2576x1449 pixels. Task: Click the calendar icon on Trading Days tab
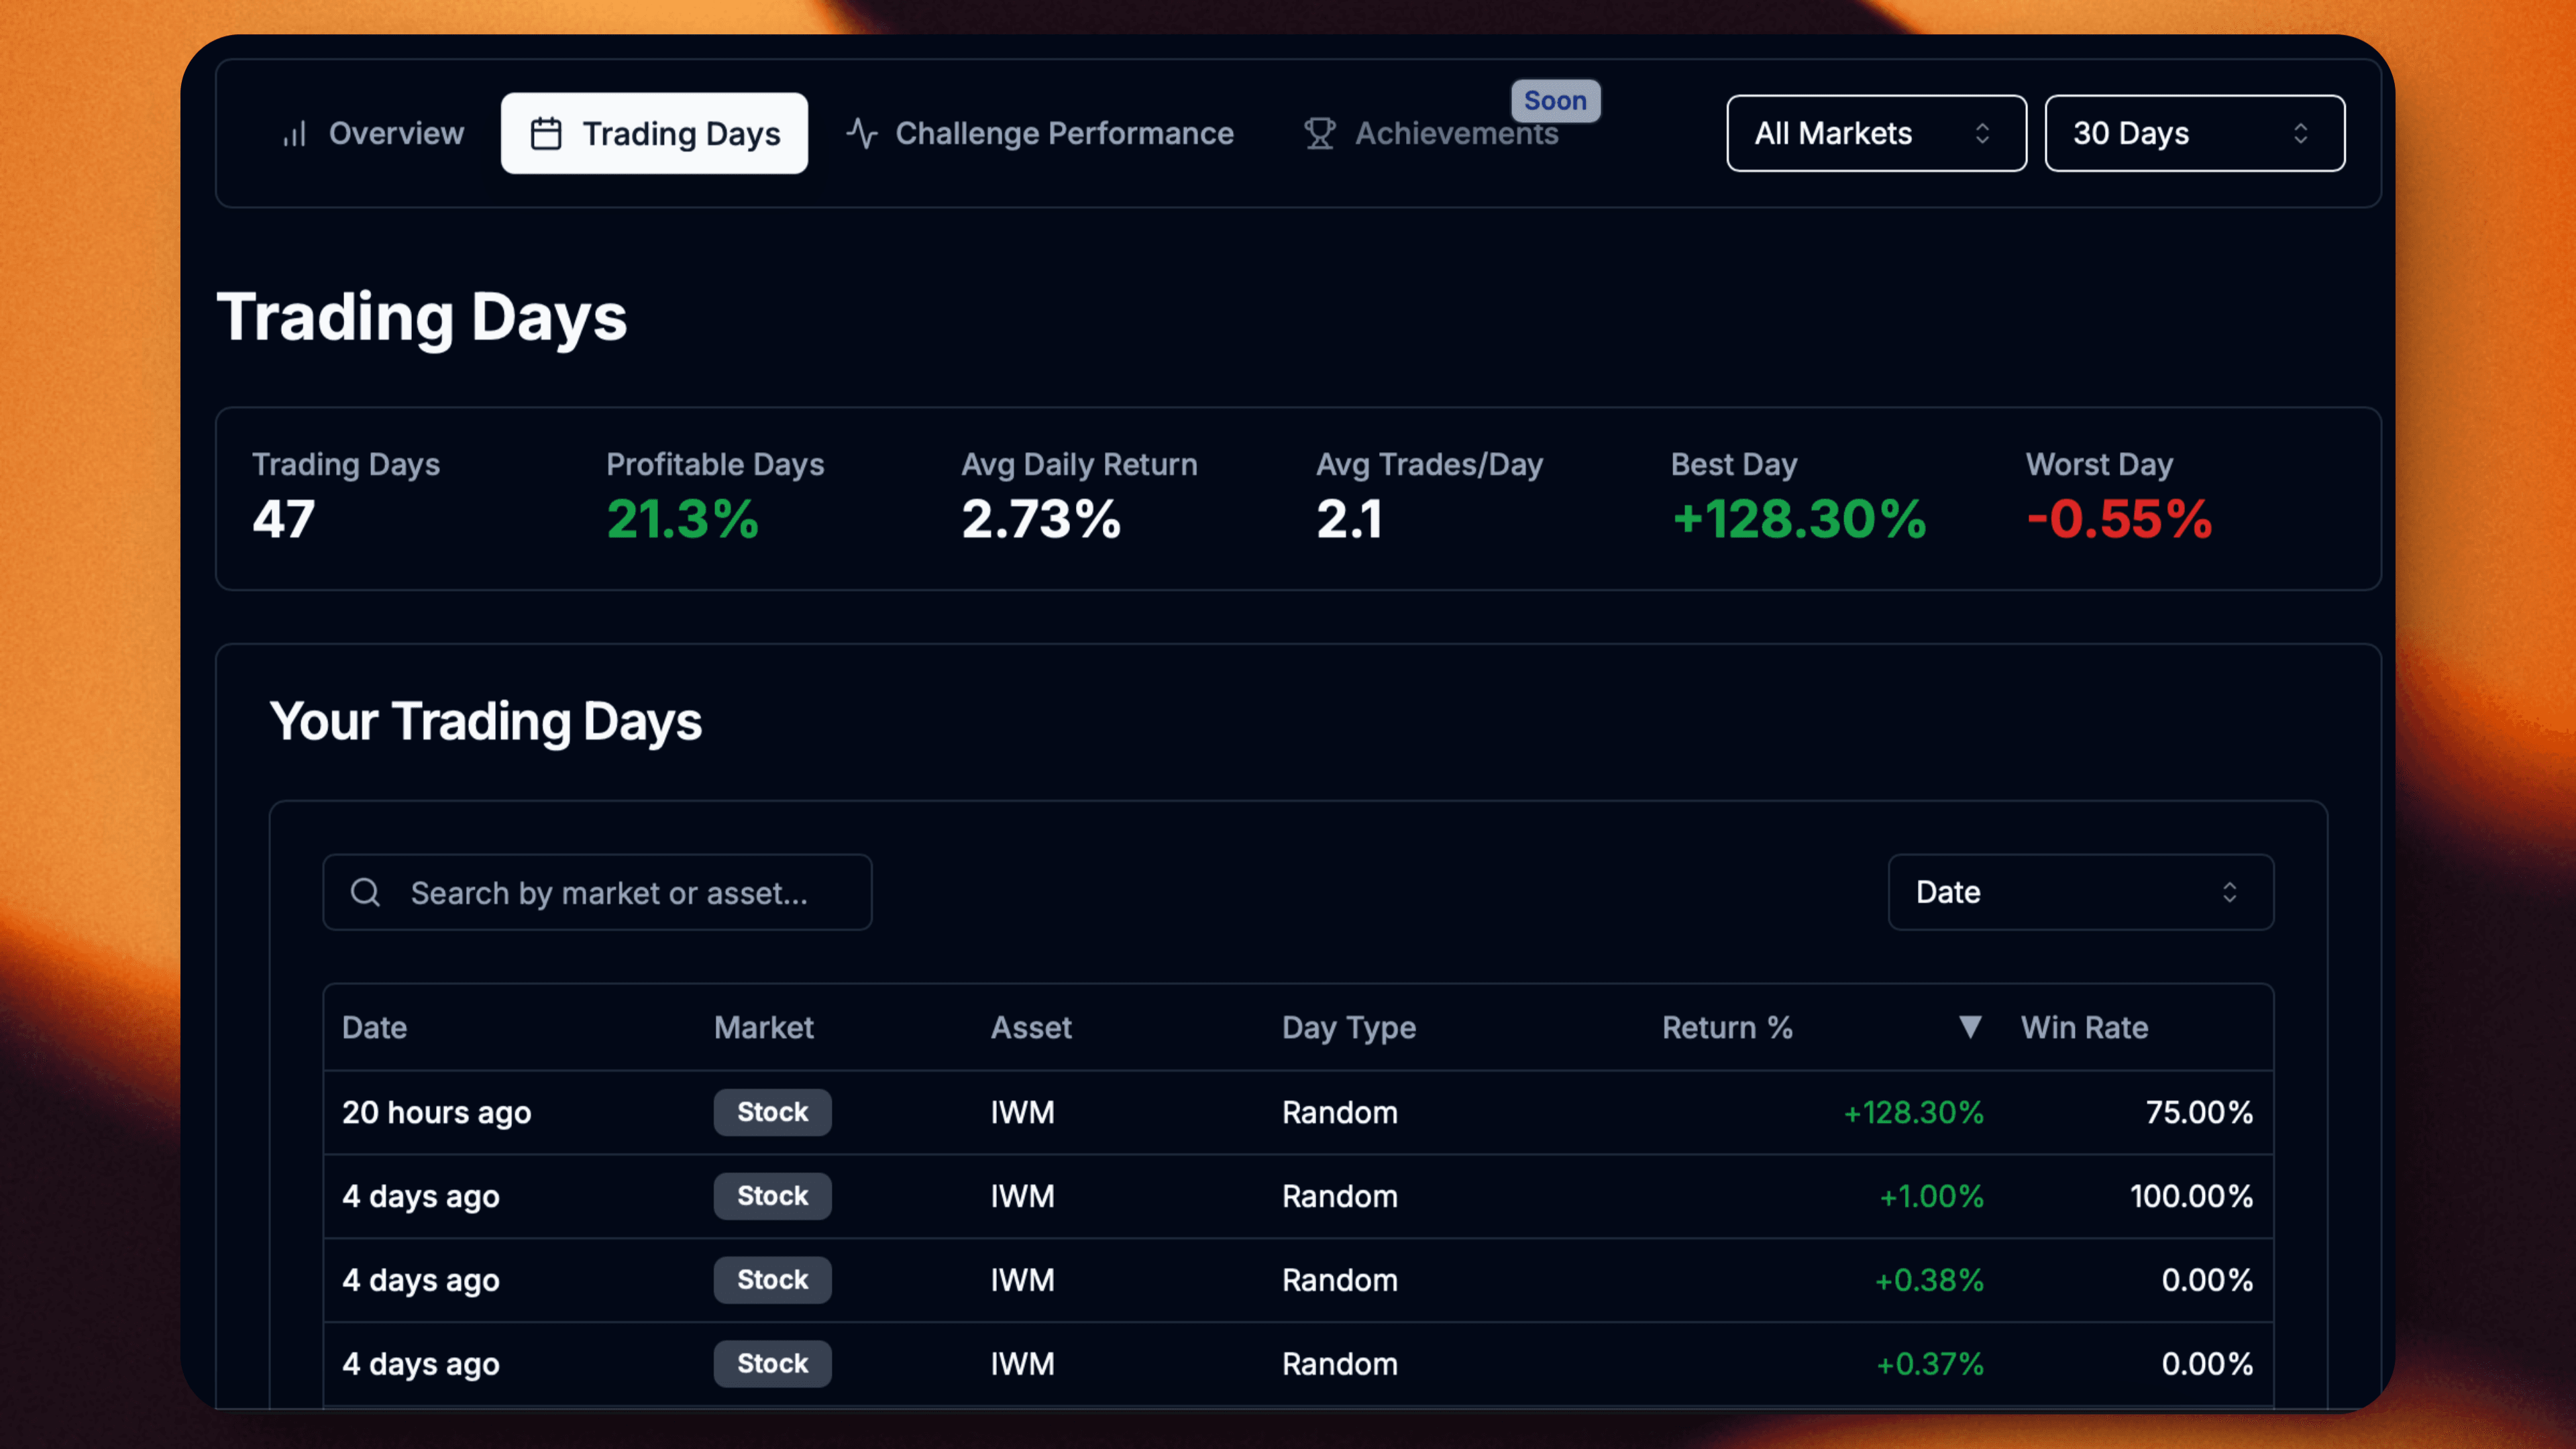[x=546, y=133]
